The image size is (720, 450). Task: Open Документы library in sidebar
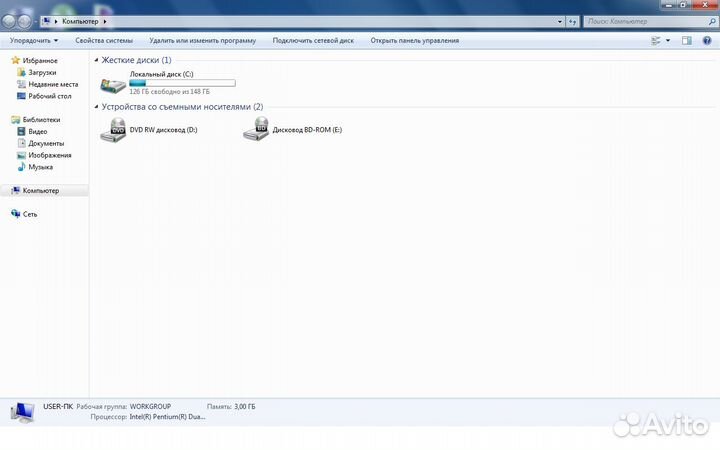[x=46, y=143]
